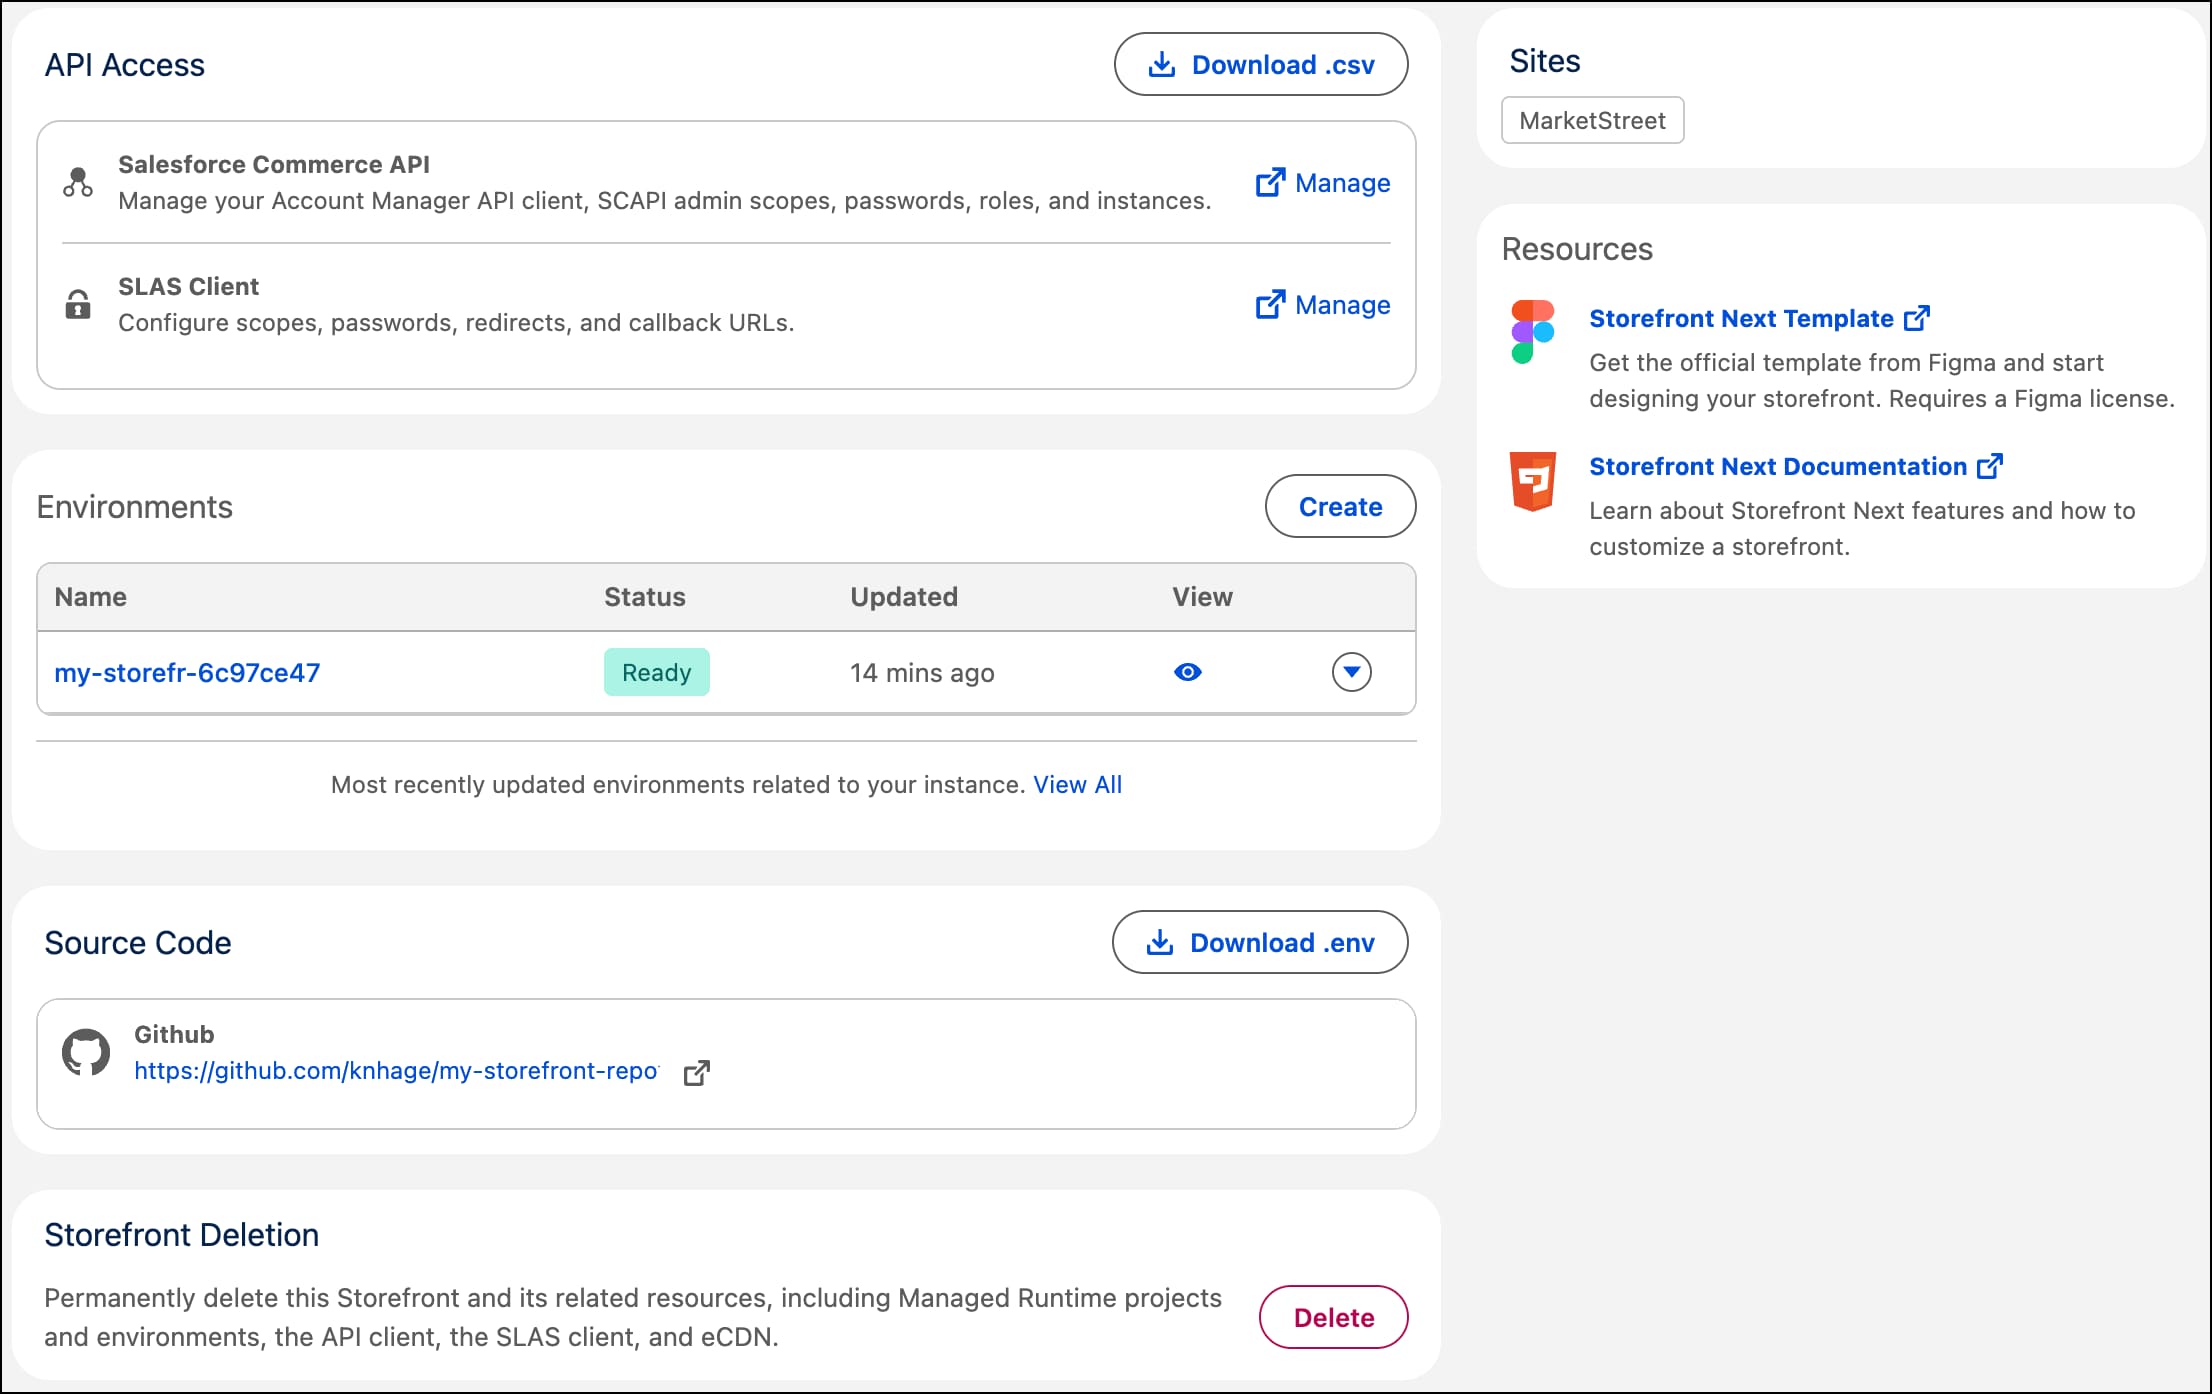Click the external icon next to Storefront Next Template
Screen dimensions: 2212x1394
point(1917,318)
